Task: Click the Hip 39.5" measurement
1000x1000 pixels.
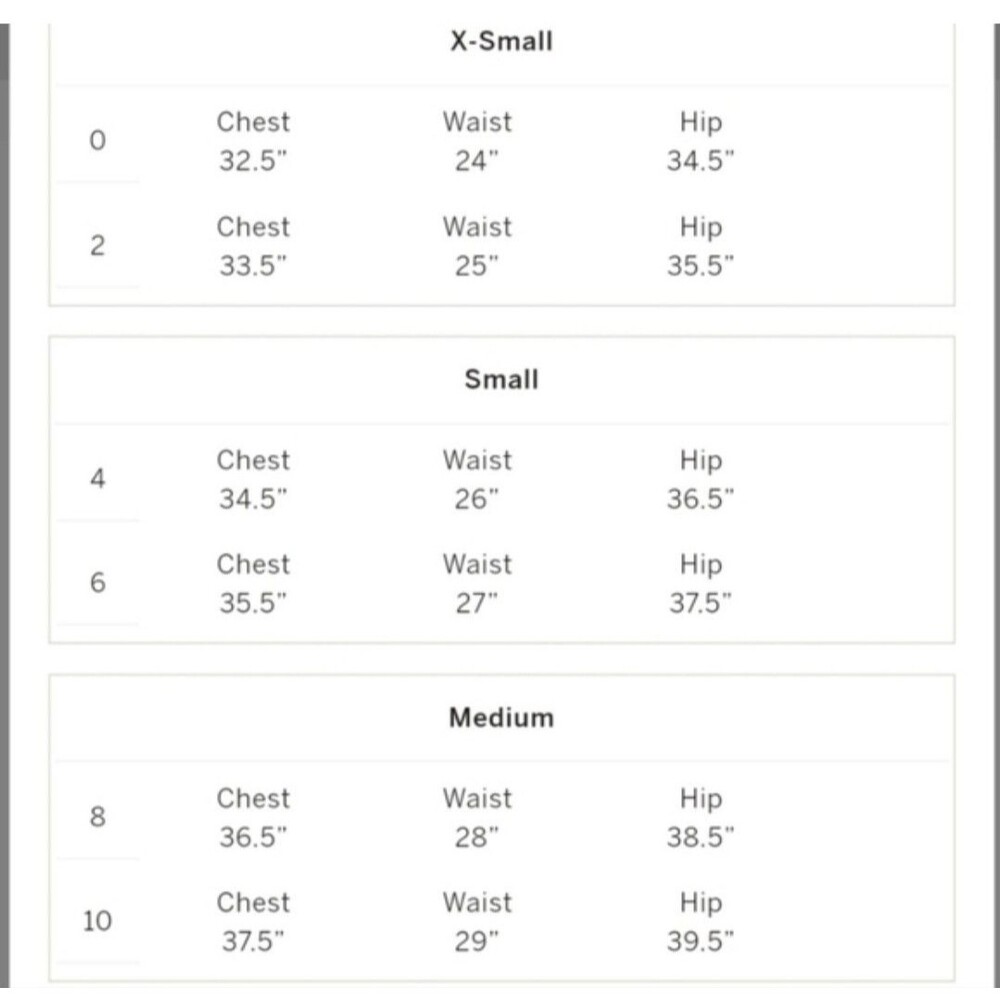Action: (700, 922)
